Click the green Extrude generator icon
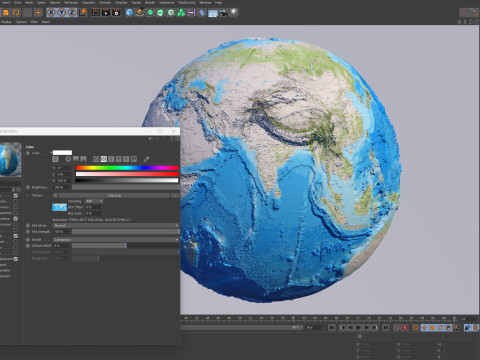480x360 pixels. pos(161,13)
